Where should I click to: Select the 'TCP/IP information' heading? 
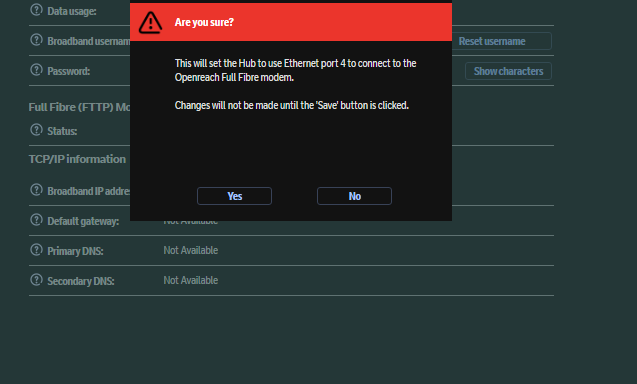click(x=77, y=159)
